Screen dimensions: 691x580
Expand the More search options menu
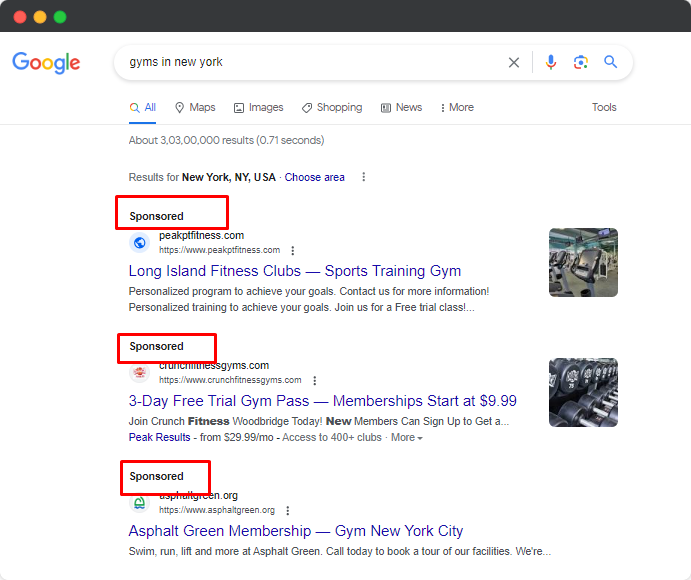(457, 108)
